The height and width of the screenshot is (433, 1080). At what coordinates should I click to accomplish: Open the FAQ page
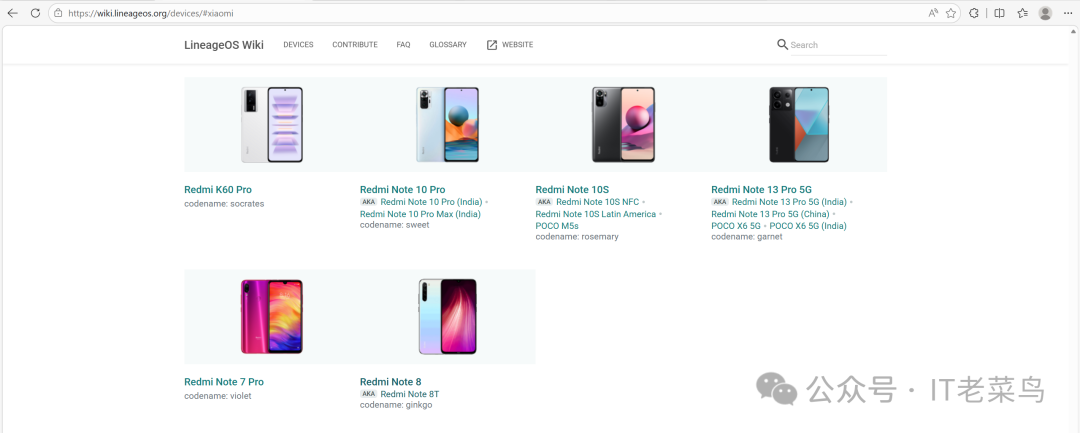coord(403,45)
